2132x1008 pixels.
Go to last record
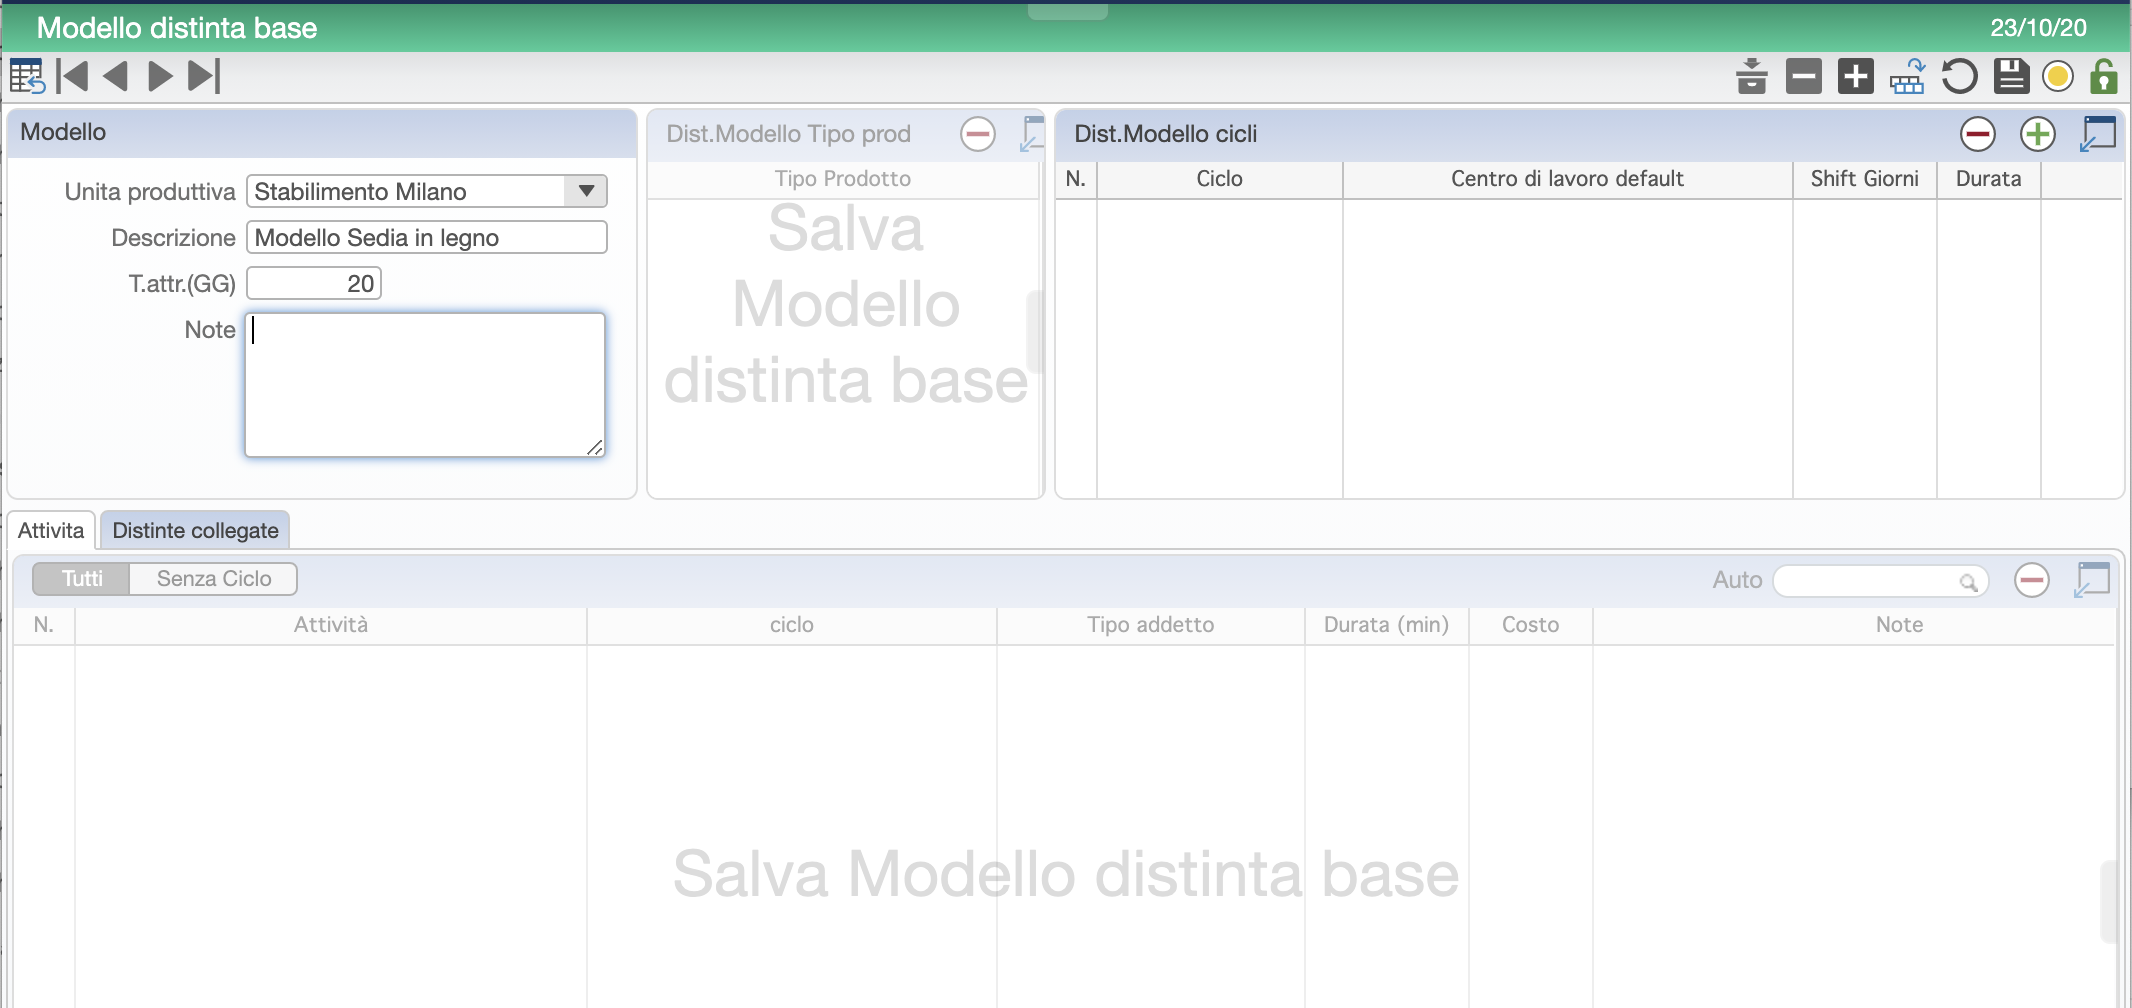click(204, 76)
